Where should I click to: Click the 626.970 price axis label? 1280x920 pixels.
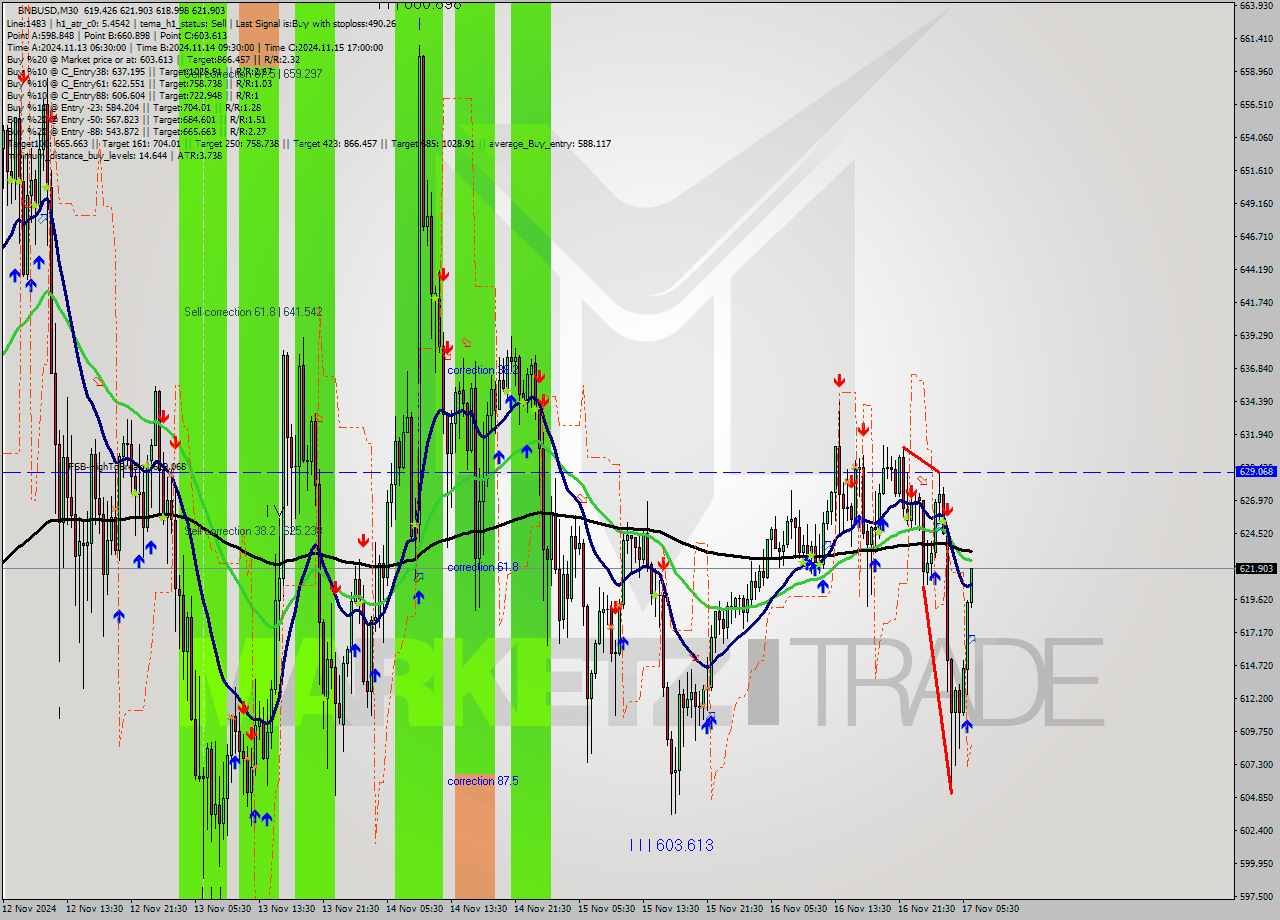pos(1255,500)
